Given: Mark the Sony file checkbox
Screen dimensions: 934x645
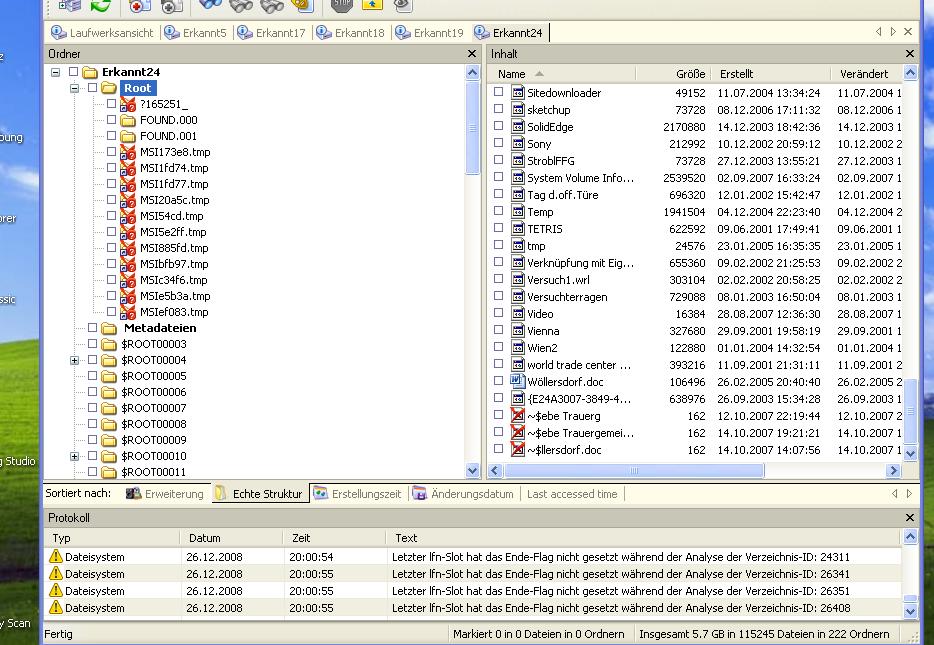Looking at the screenshot, I should click(x=499, y=143).
